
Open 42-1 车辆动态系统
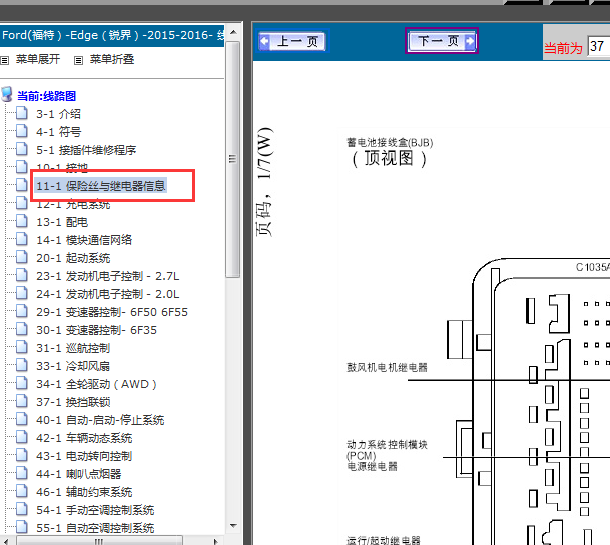coord(84,438)
